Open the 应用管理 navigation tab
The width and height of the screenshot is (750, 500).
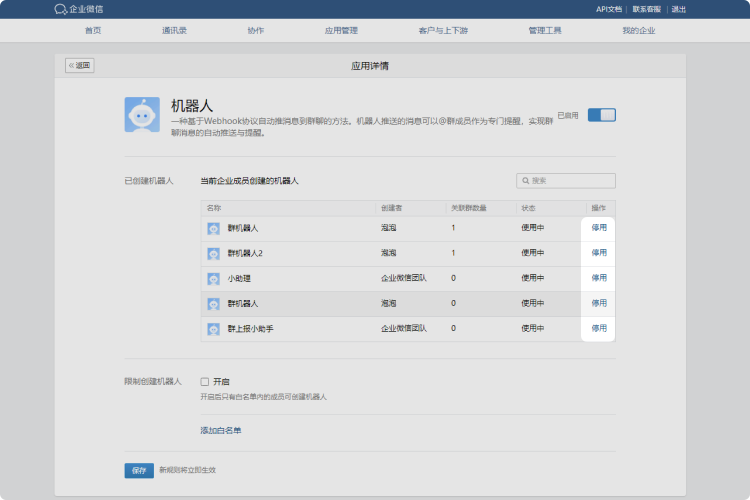point(341,31)
